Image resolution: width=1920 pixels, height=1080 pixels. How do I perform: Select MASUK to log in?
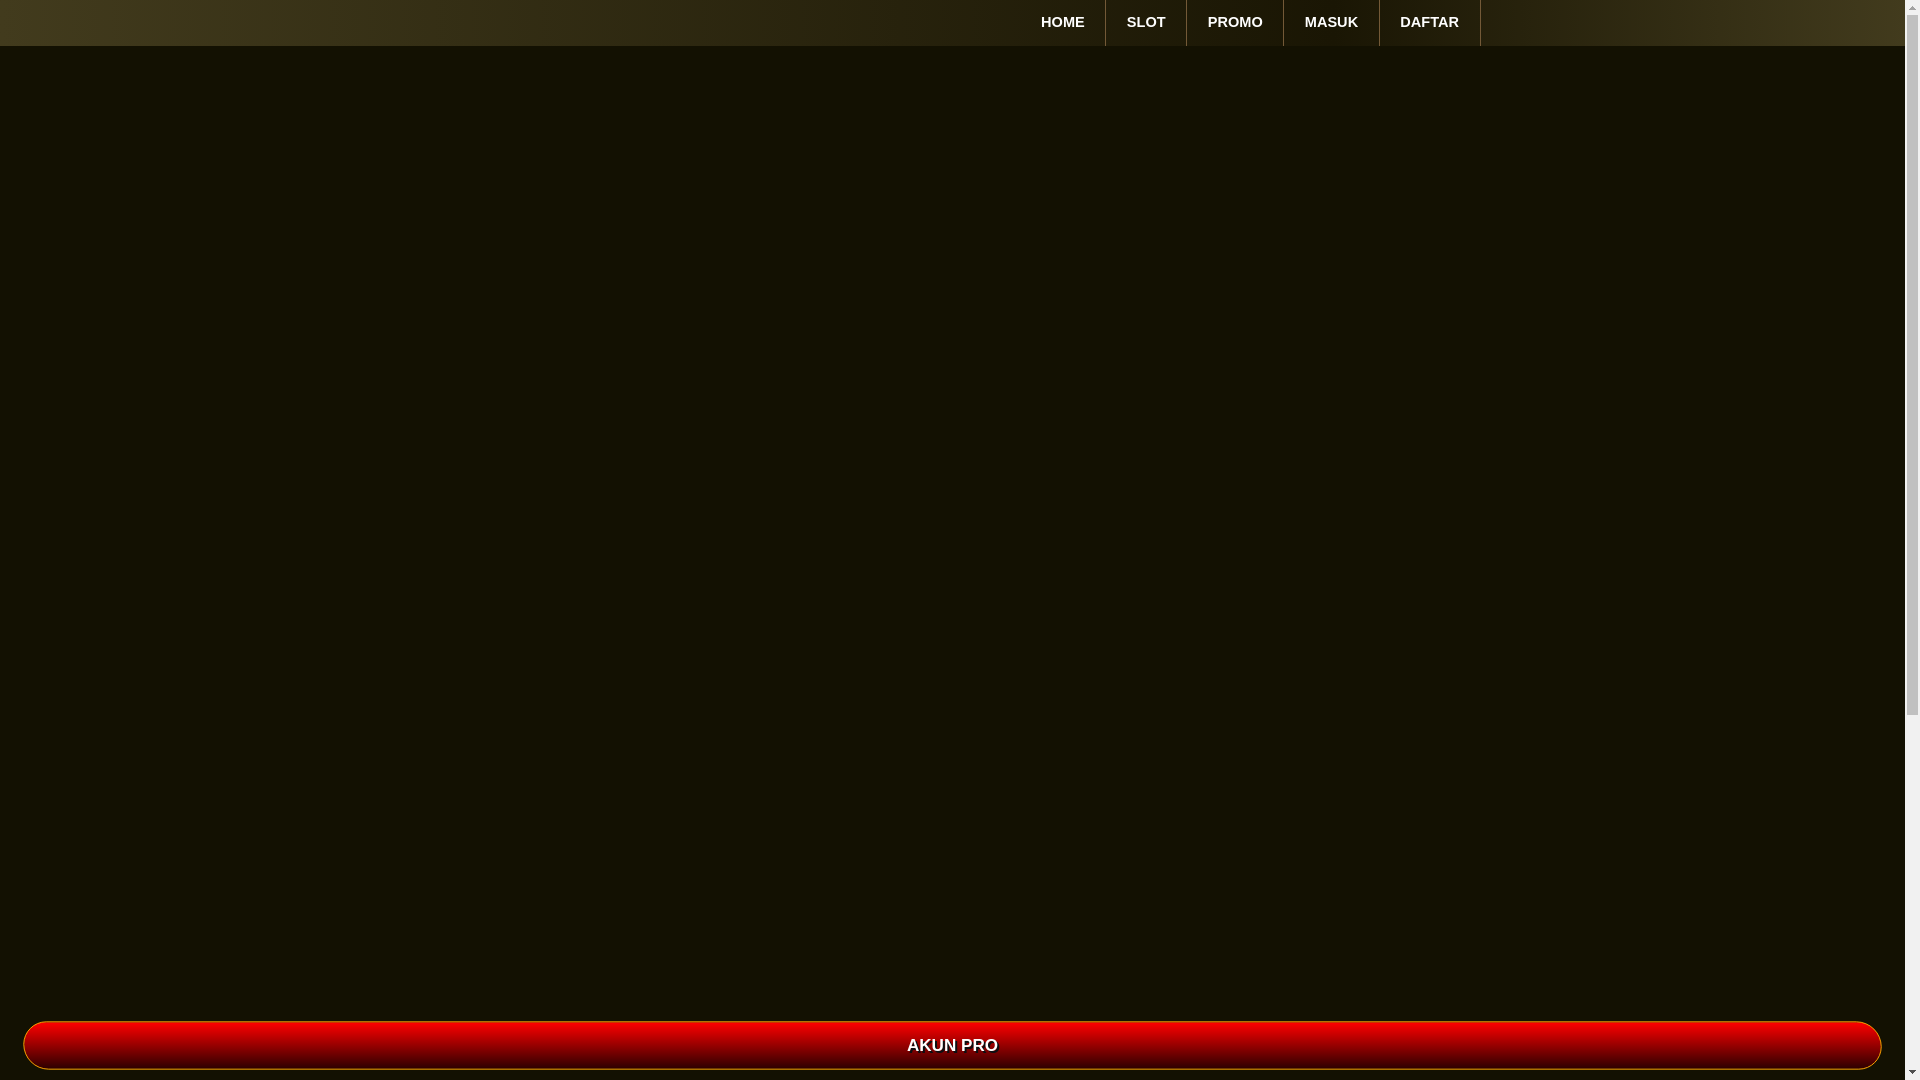[1331, 22]
